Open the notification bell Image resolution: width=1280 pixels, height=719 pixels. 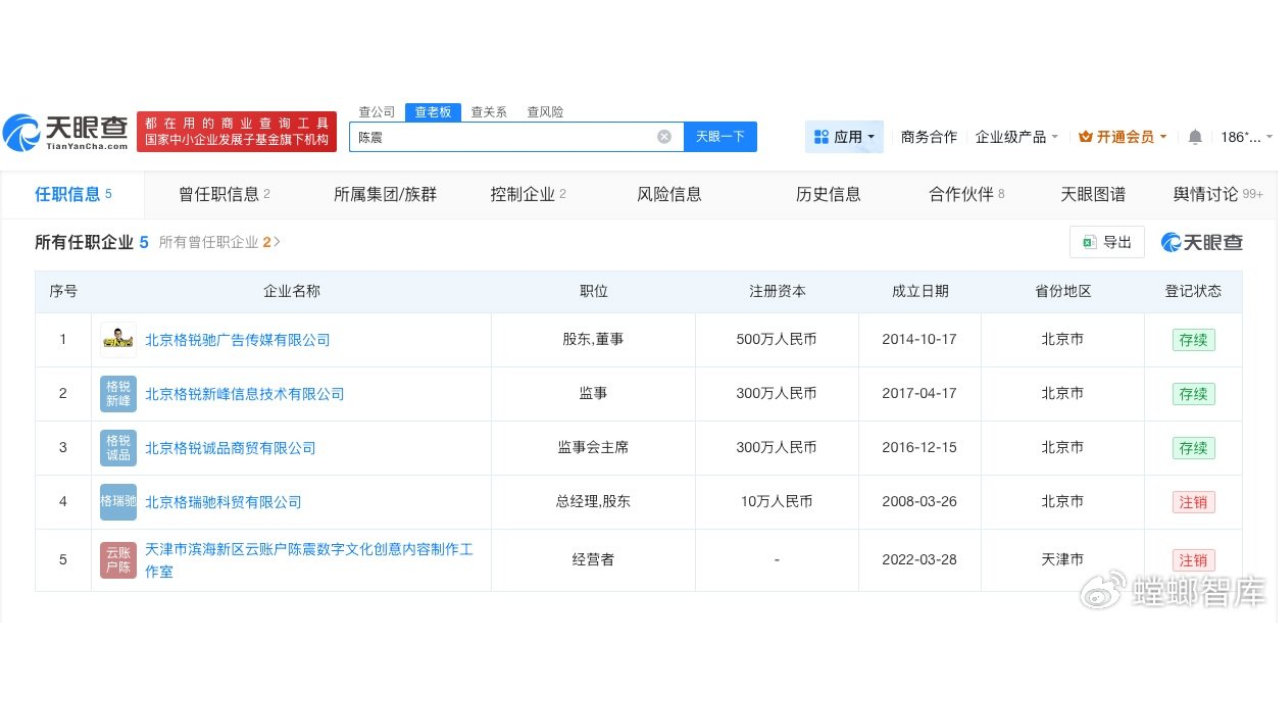(1195, 137)
